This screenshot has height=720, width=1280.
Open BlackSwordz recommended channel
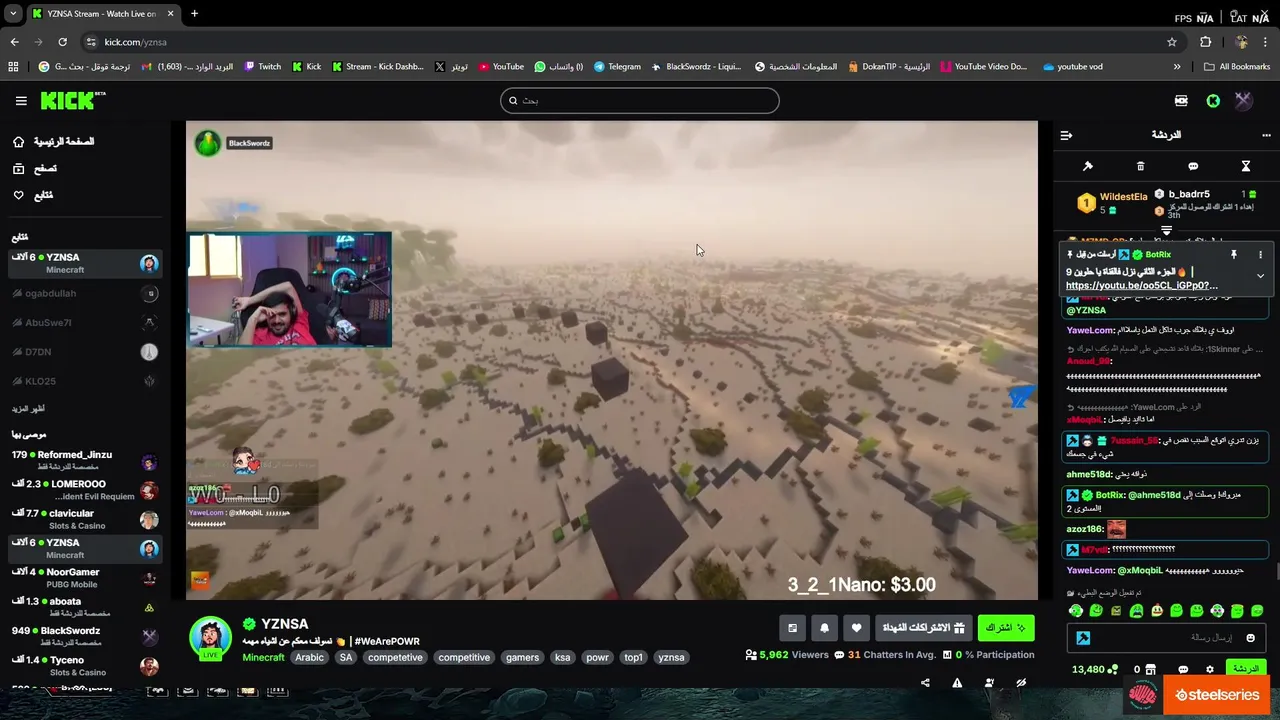pyautogui.click(x=85, y=637)
